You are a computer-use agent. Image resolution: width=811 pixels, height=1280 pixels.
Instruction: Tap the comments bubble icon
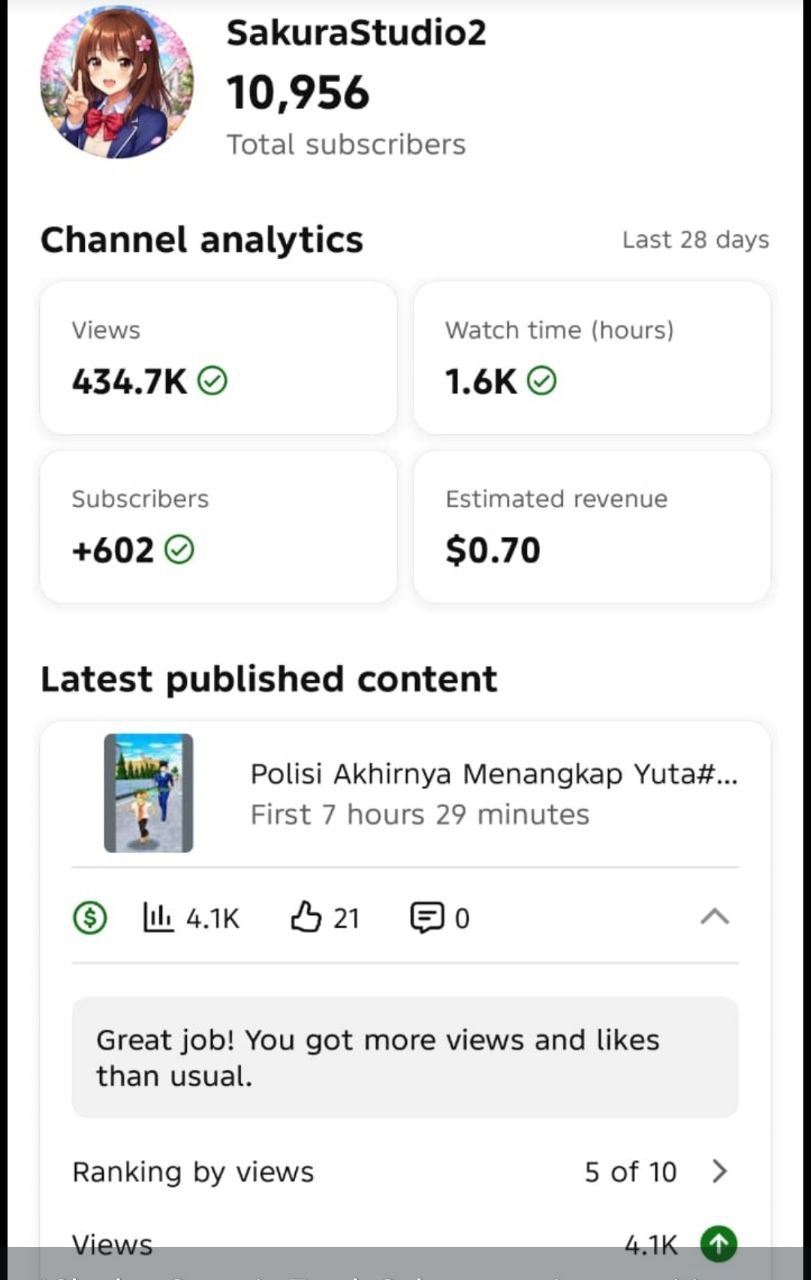click(x=426, y=917)
